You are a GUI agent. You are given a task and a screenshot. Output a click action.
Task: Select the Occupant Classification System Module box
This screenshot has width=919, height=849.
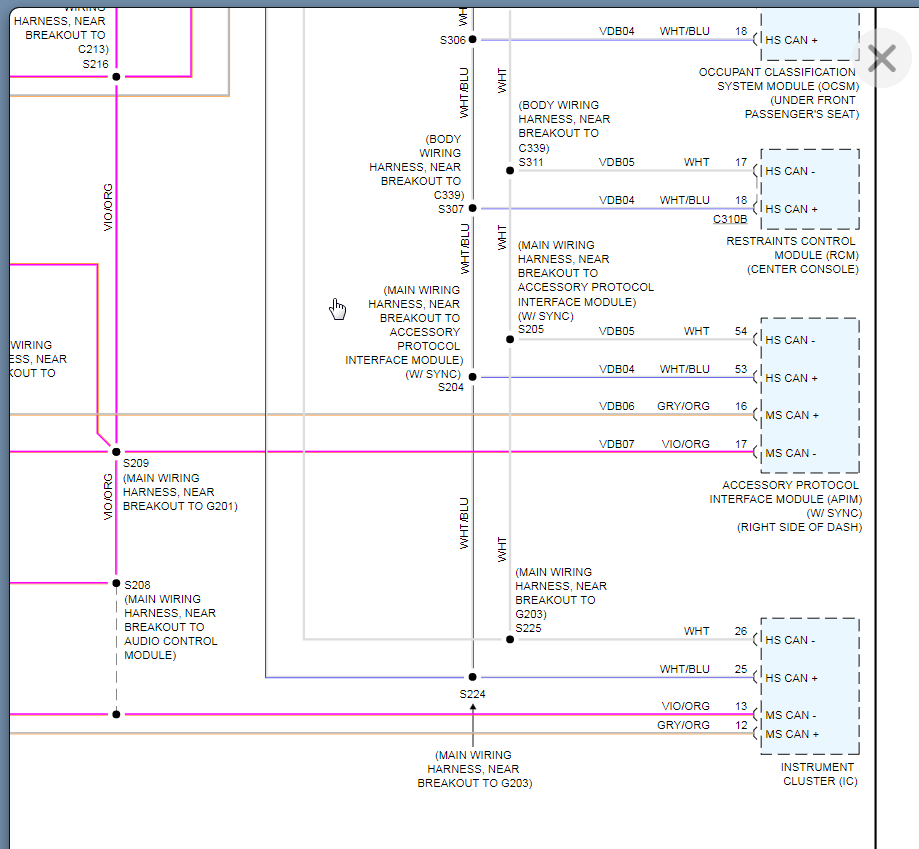click(x=809, y=35)
